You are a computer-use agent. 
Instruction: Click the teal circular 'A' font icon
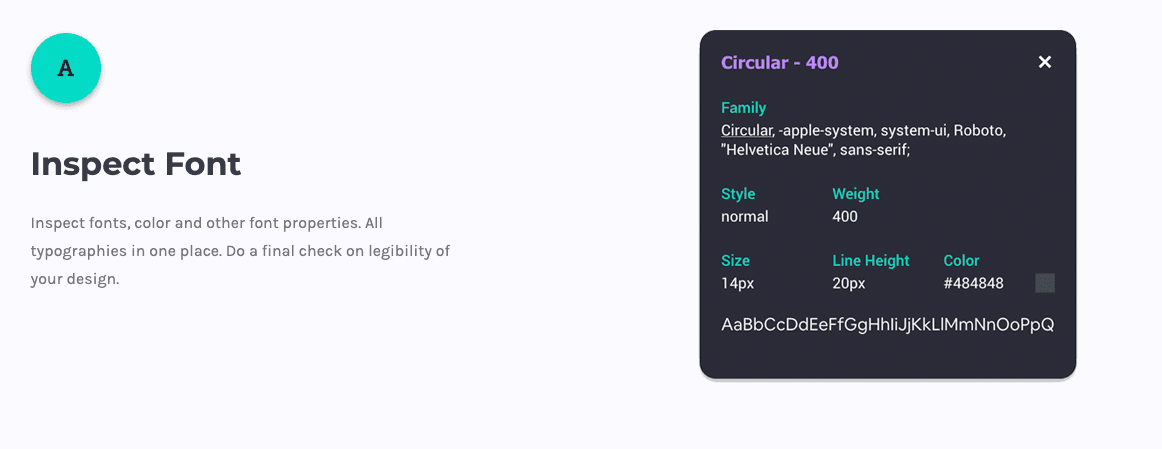pyautogui.click(x=66, y=68)
